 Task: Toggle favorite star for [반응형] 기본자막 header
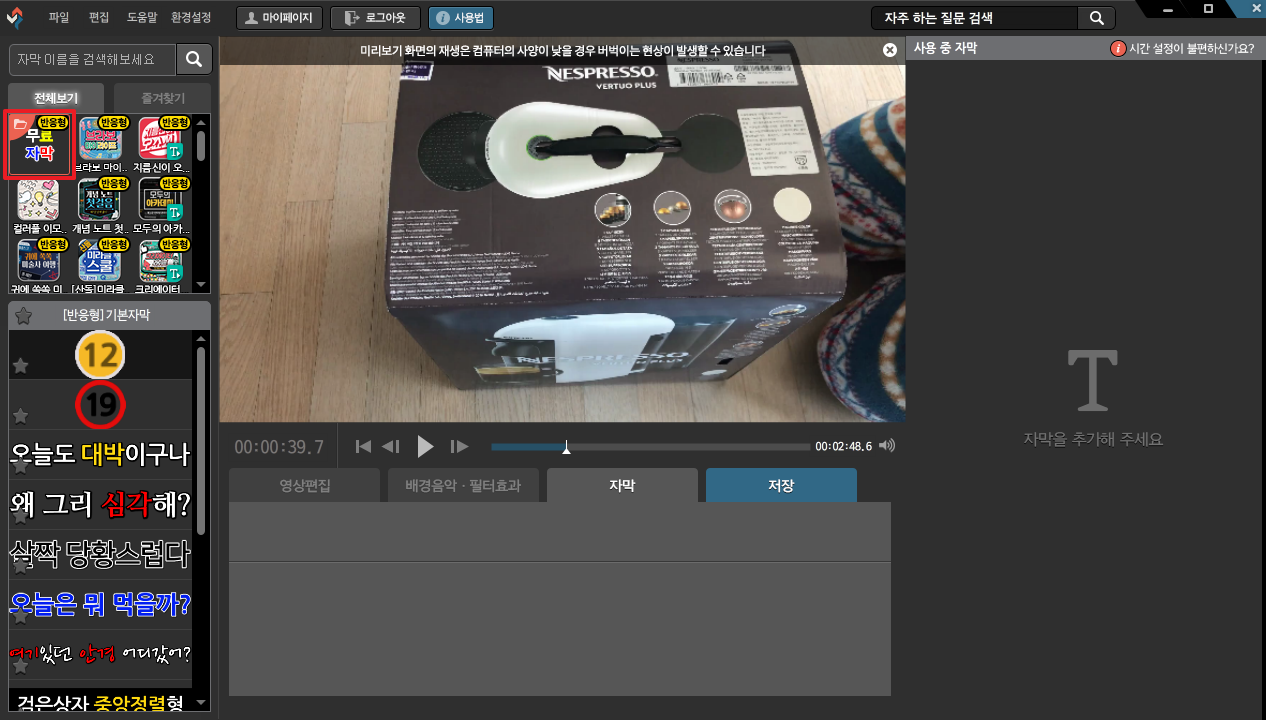point(23,316)
